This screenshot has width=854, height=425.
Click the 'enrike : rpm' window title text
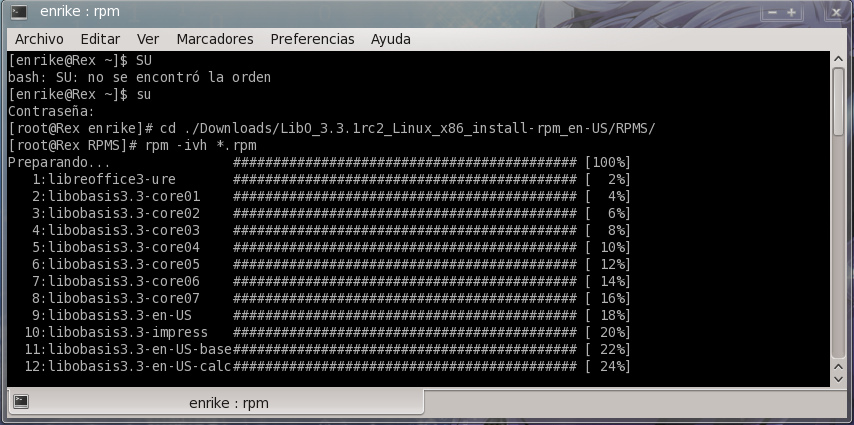coord(80,11)
